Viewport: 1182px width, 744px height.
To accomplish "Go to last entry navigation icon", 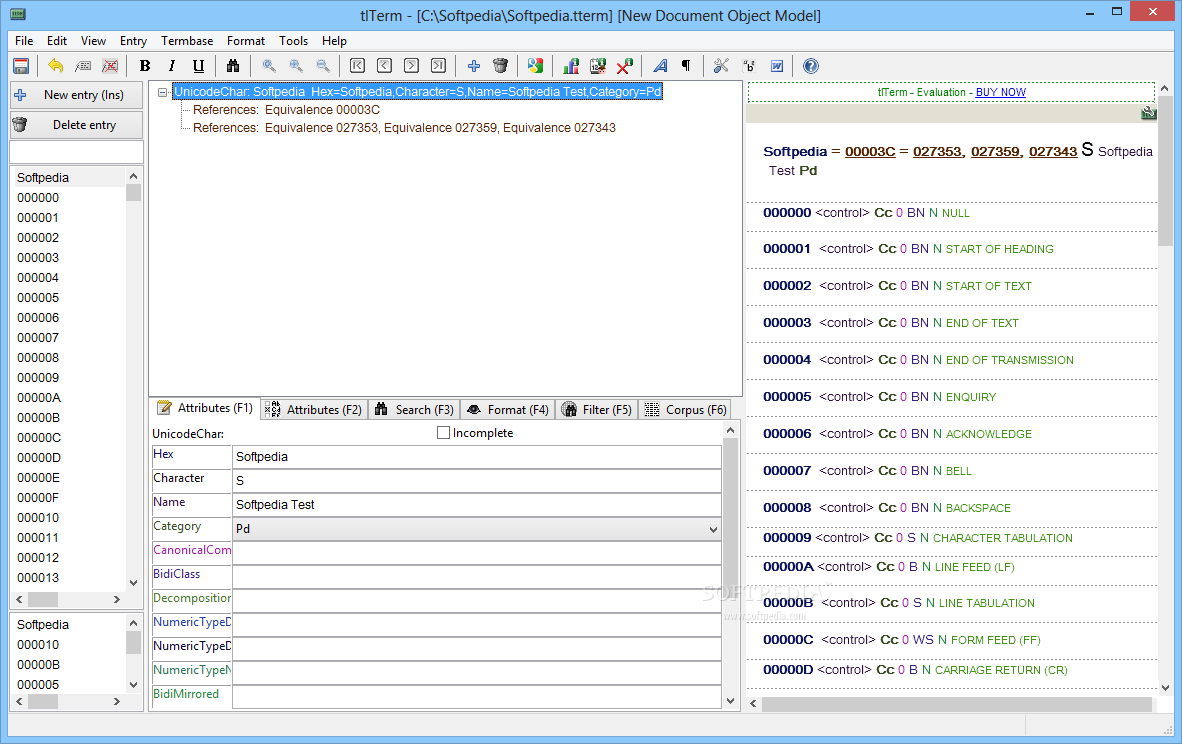I will [438, 66].
